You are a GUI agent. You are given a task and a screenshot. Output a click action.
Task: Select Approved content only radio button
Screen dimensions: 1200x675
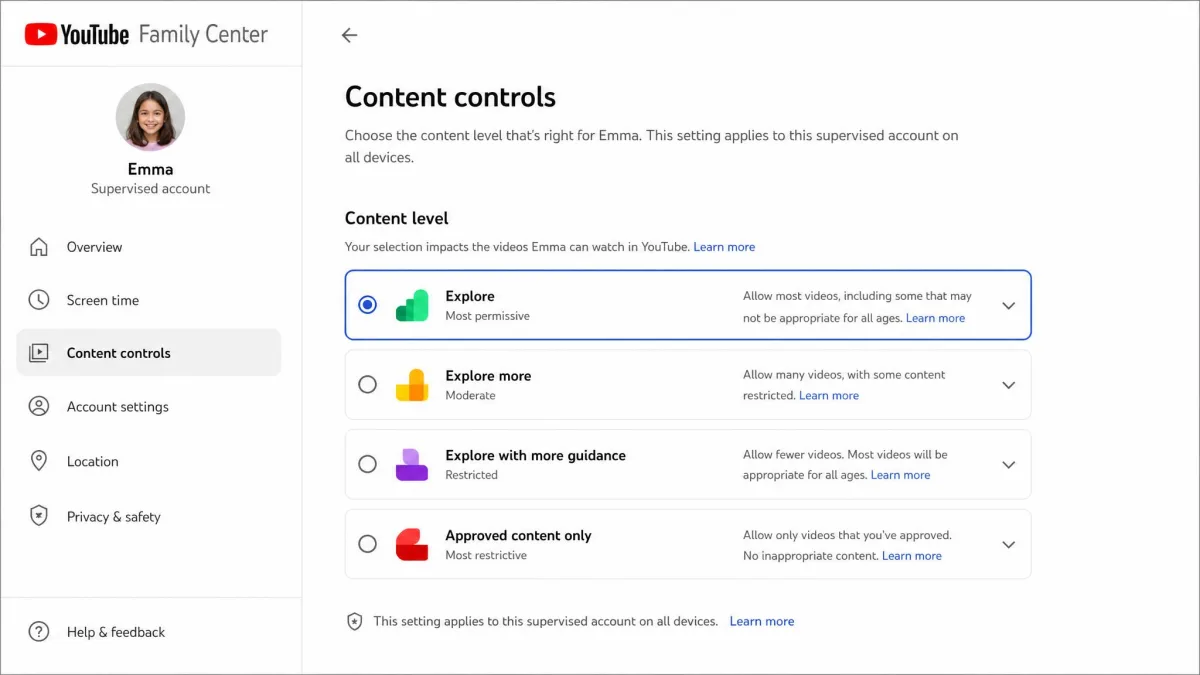[367, 544]
